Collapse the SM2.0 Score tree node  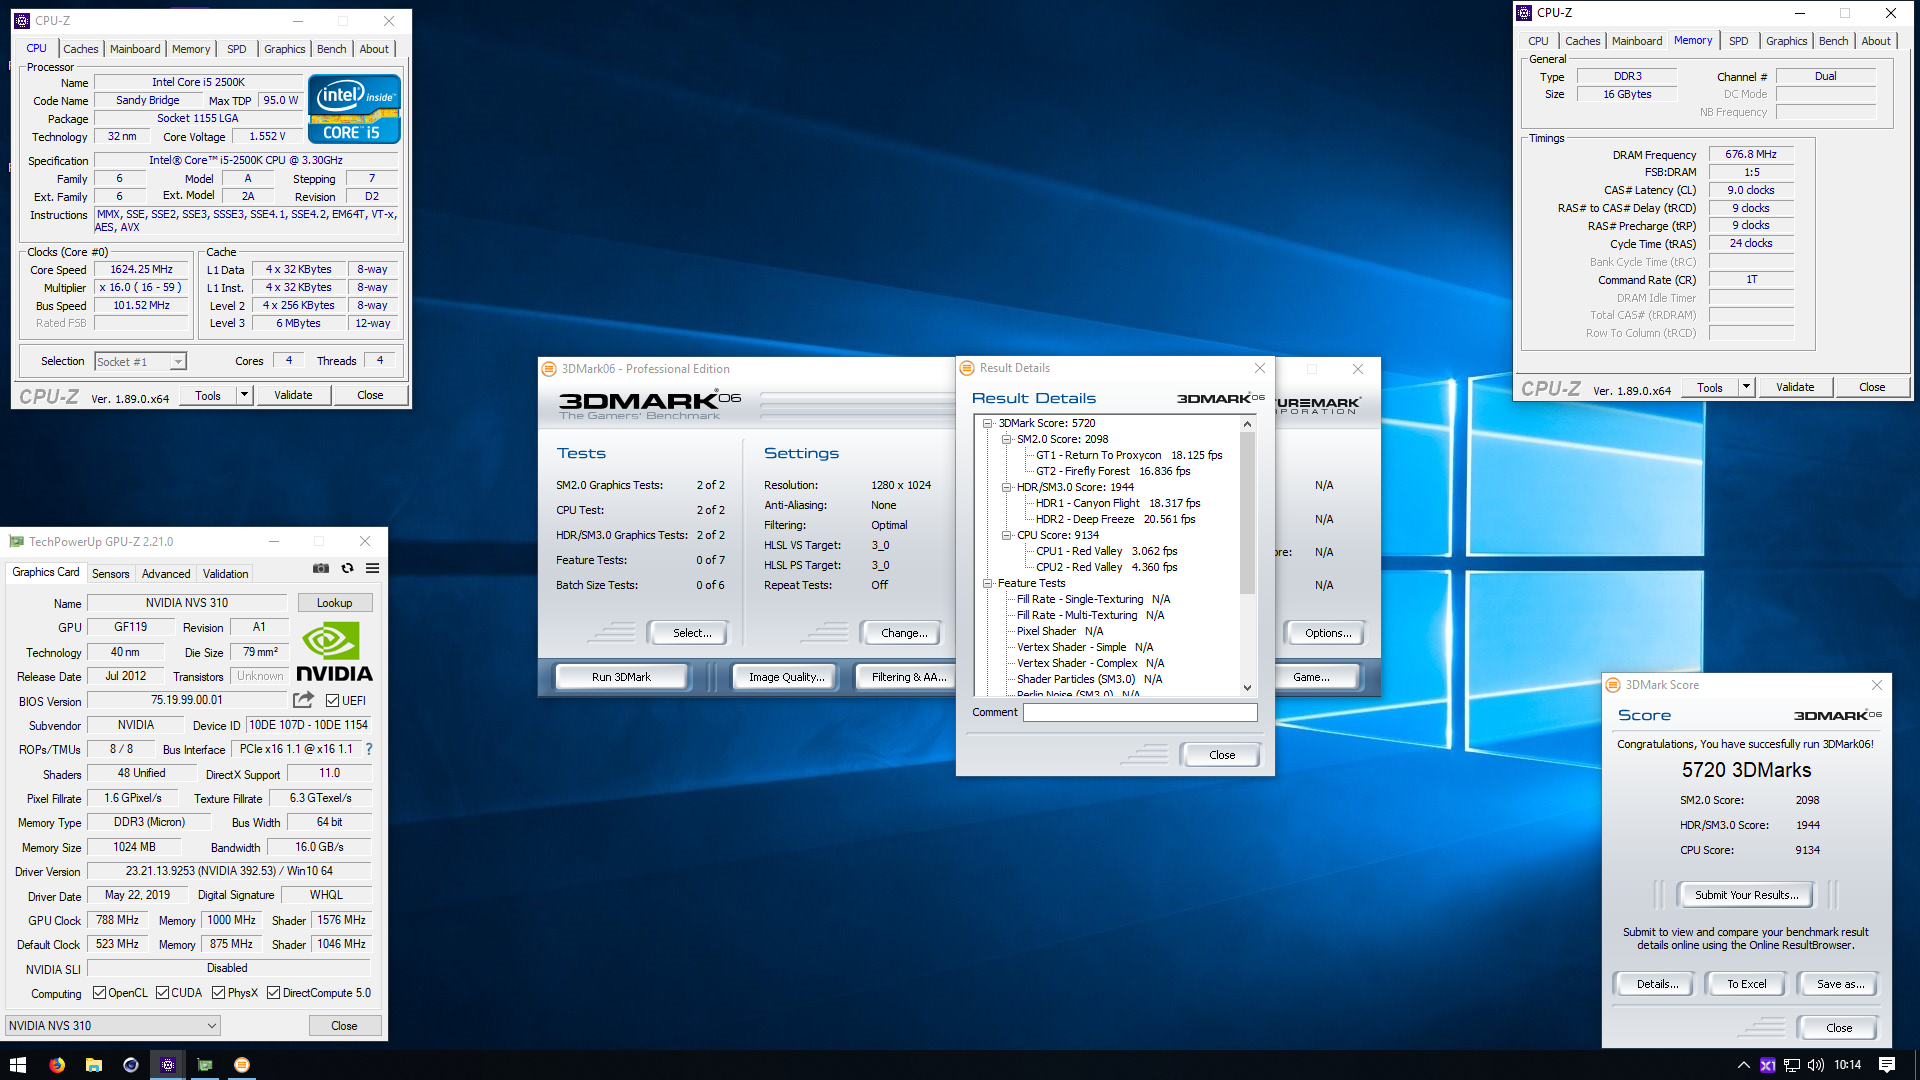pyautogui.click(x=1007, y=439)
